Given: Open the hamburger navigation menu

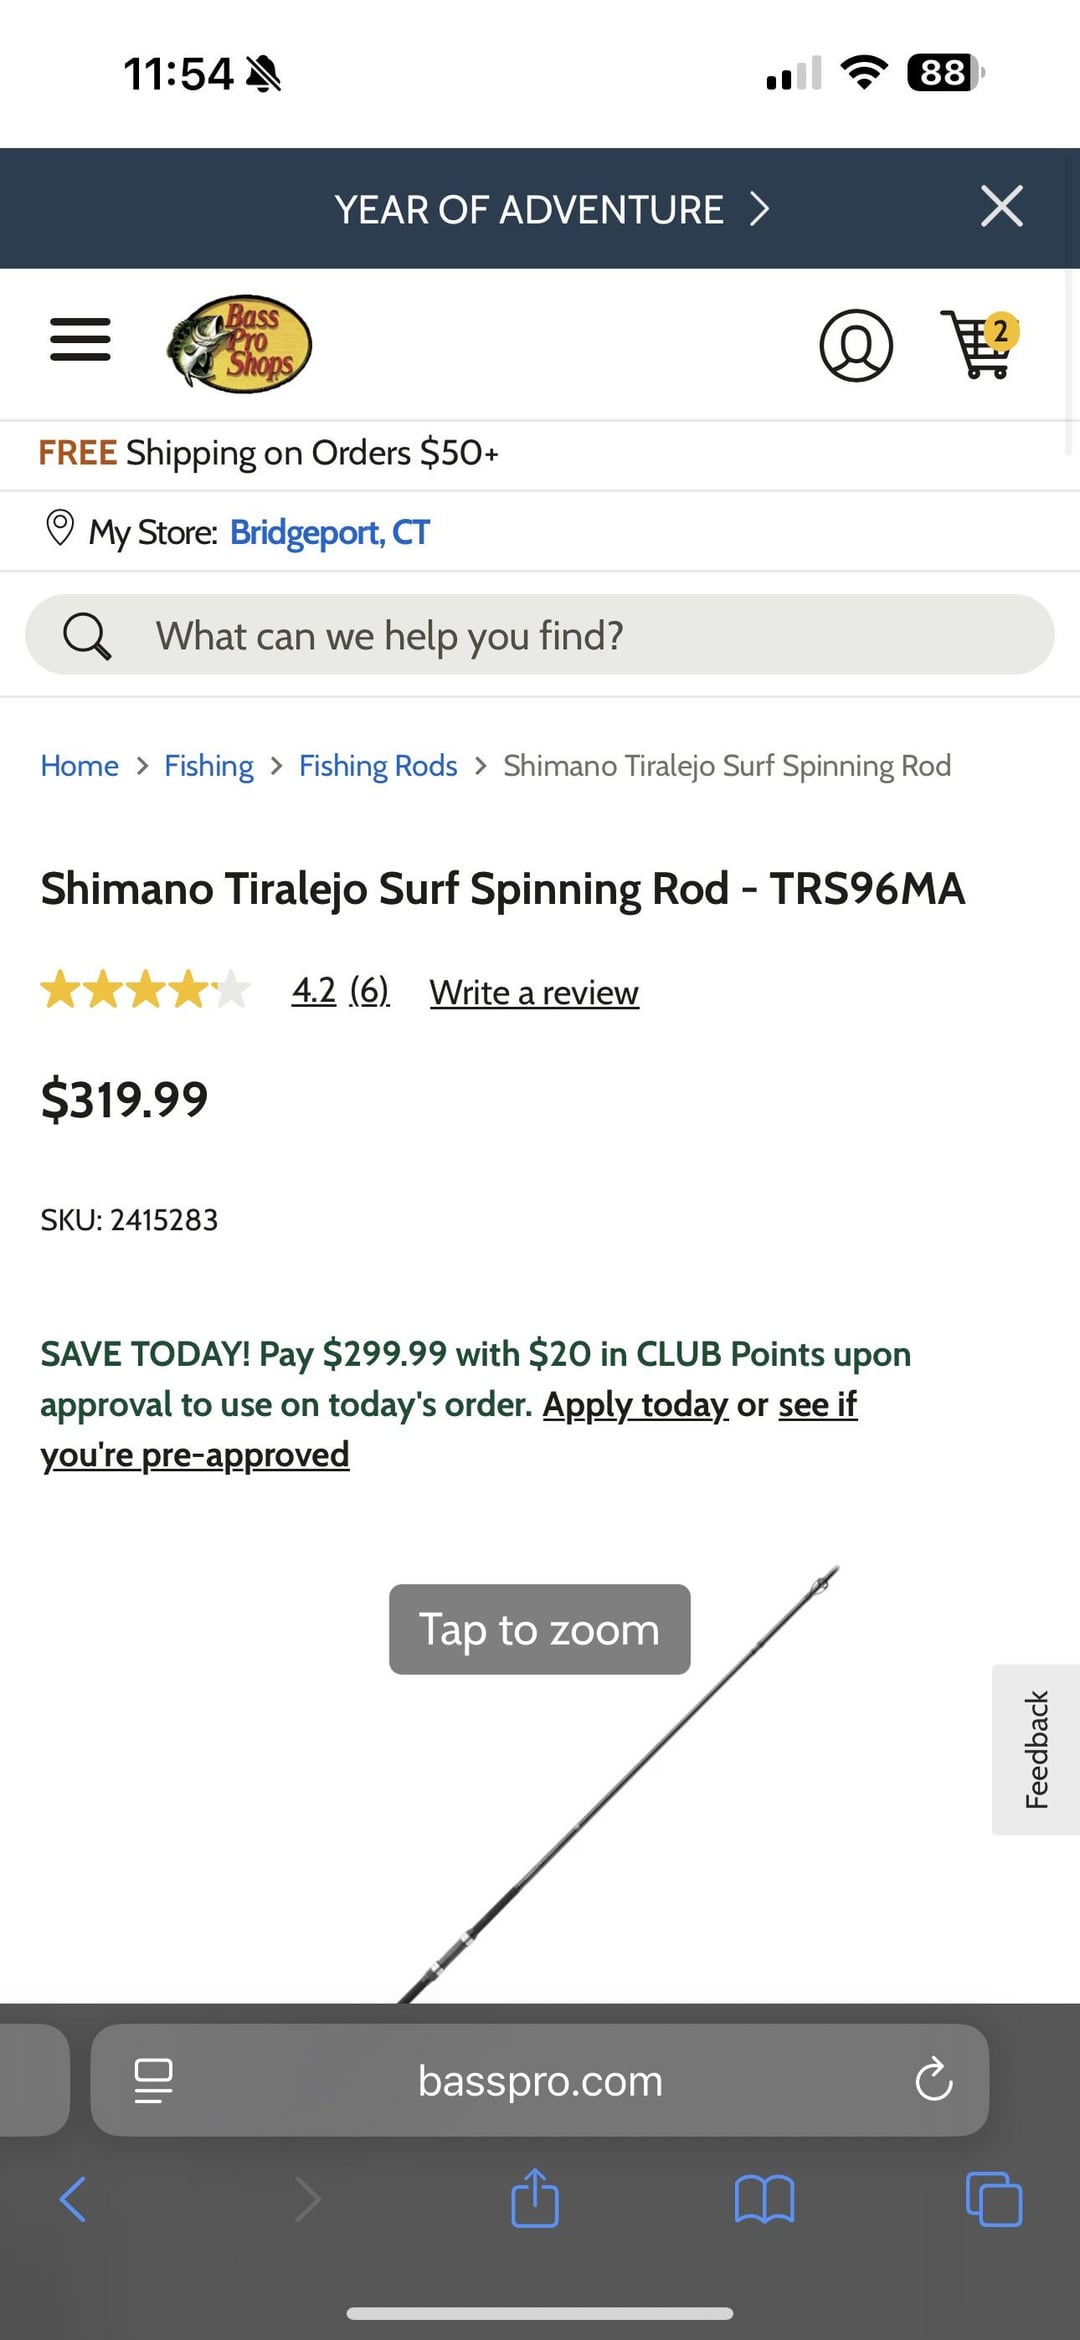Looking at the screenshot, I should 80,340.
